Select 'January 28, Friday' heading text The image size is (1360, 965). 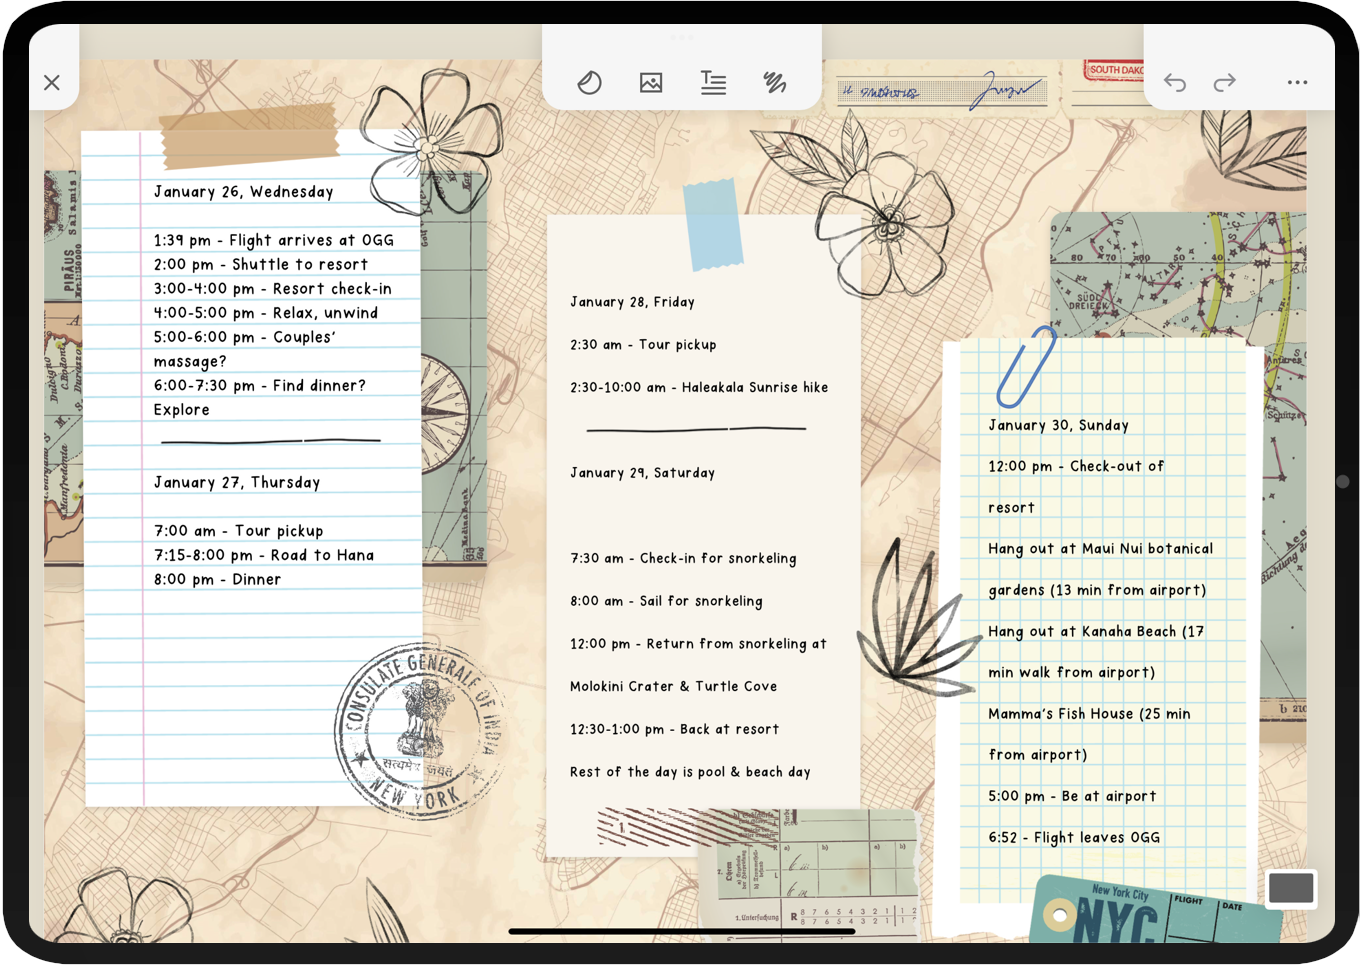point(632,302)
